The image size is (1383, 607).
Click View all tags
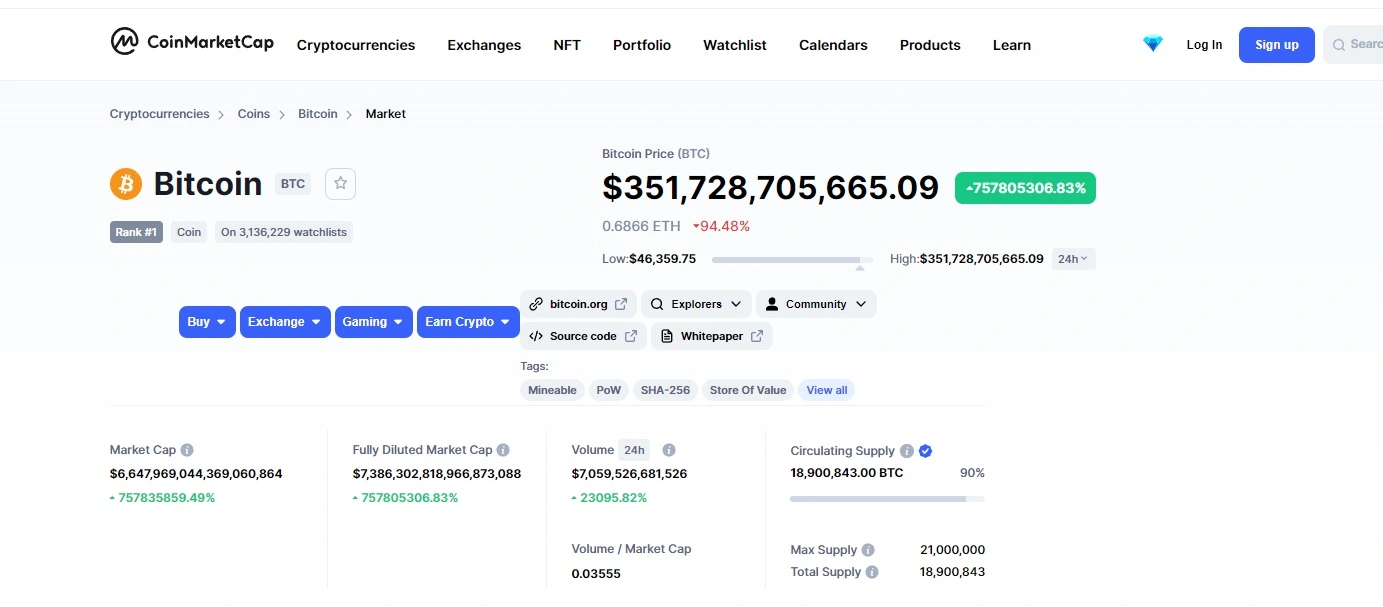827,390
